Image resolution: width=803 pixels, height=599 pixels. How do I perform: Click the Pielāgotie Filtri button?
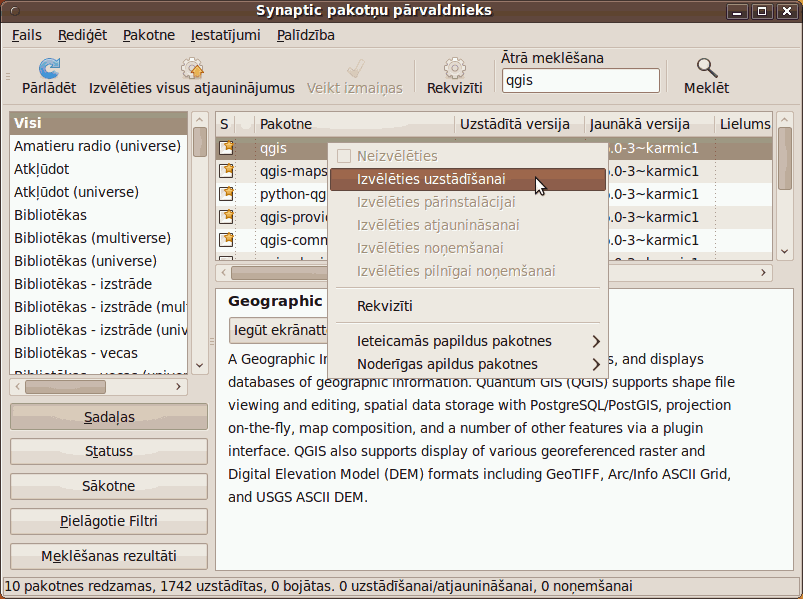(109, 521)
